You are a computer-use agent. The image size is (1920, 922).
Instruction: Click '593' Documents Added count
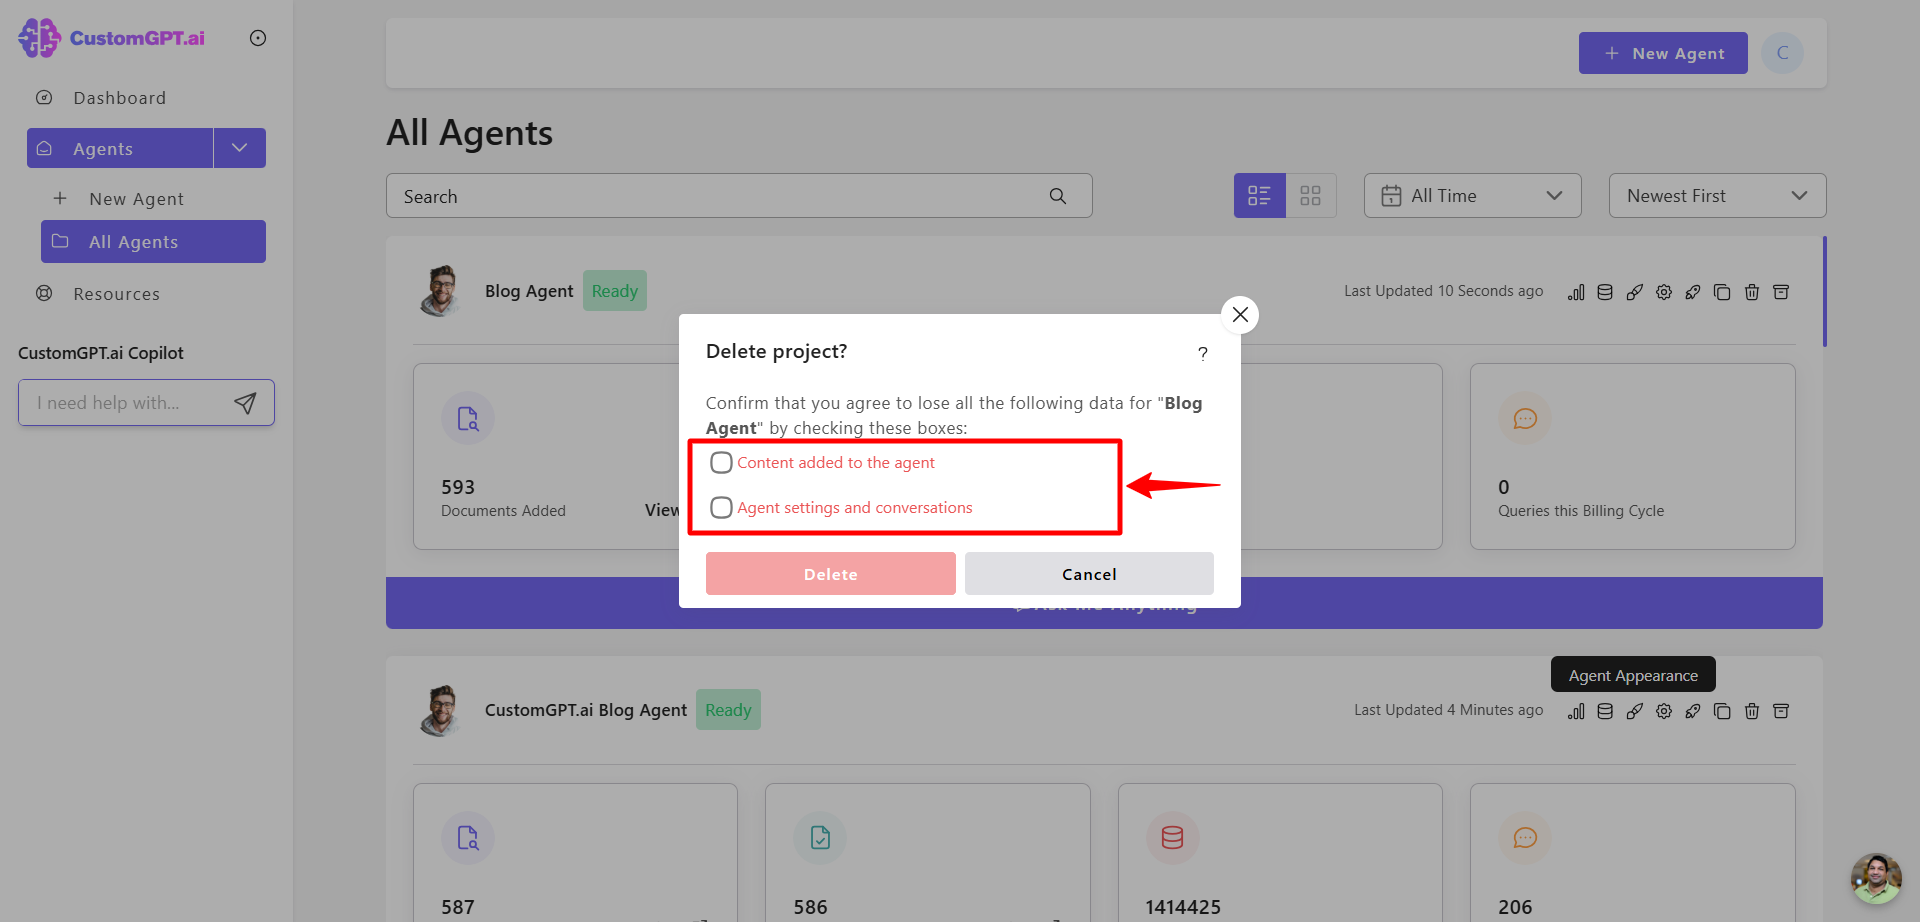click(458, 488)
